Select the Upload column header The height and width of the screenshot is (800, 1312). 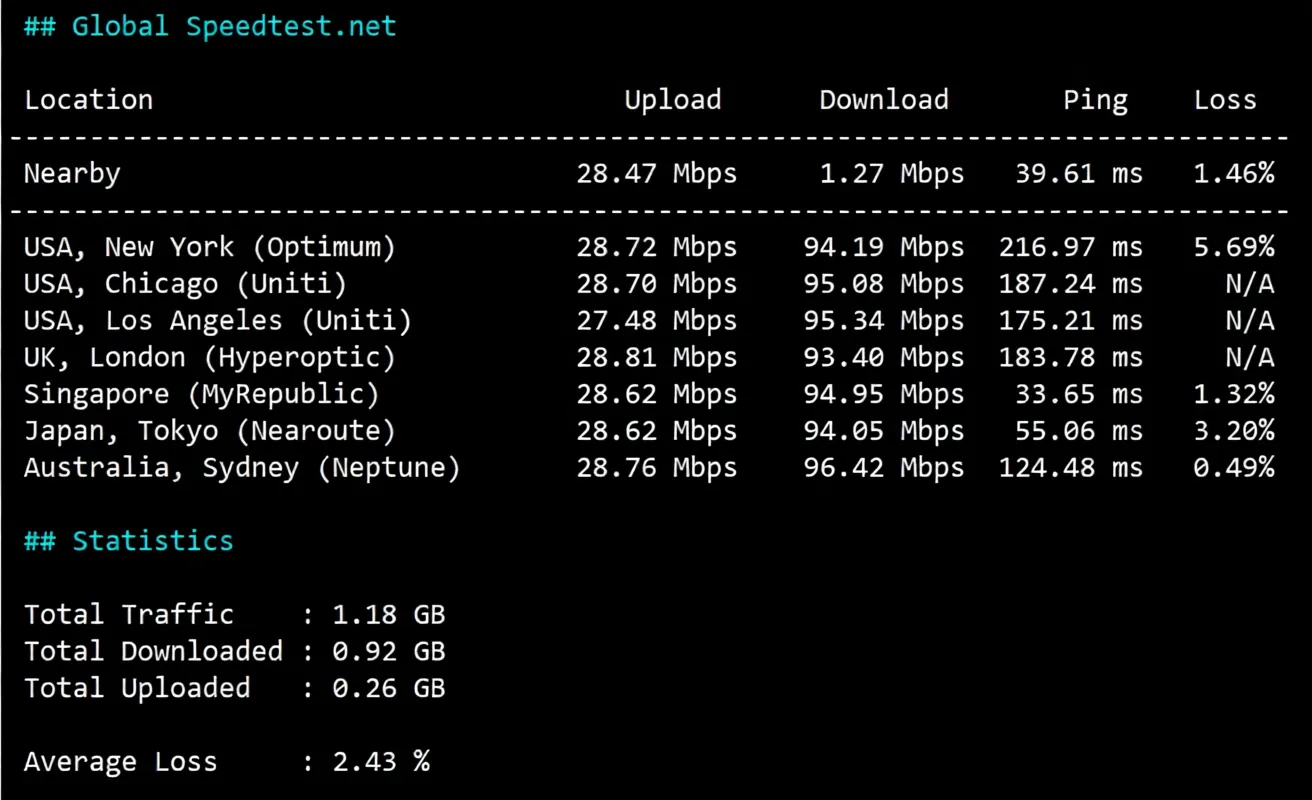coord(672,100)
